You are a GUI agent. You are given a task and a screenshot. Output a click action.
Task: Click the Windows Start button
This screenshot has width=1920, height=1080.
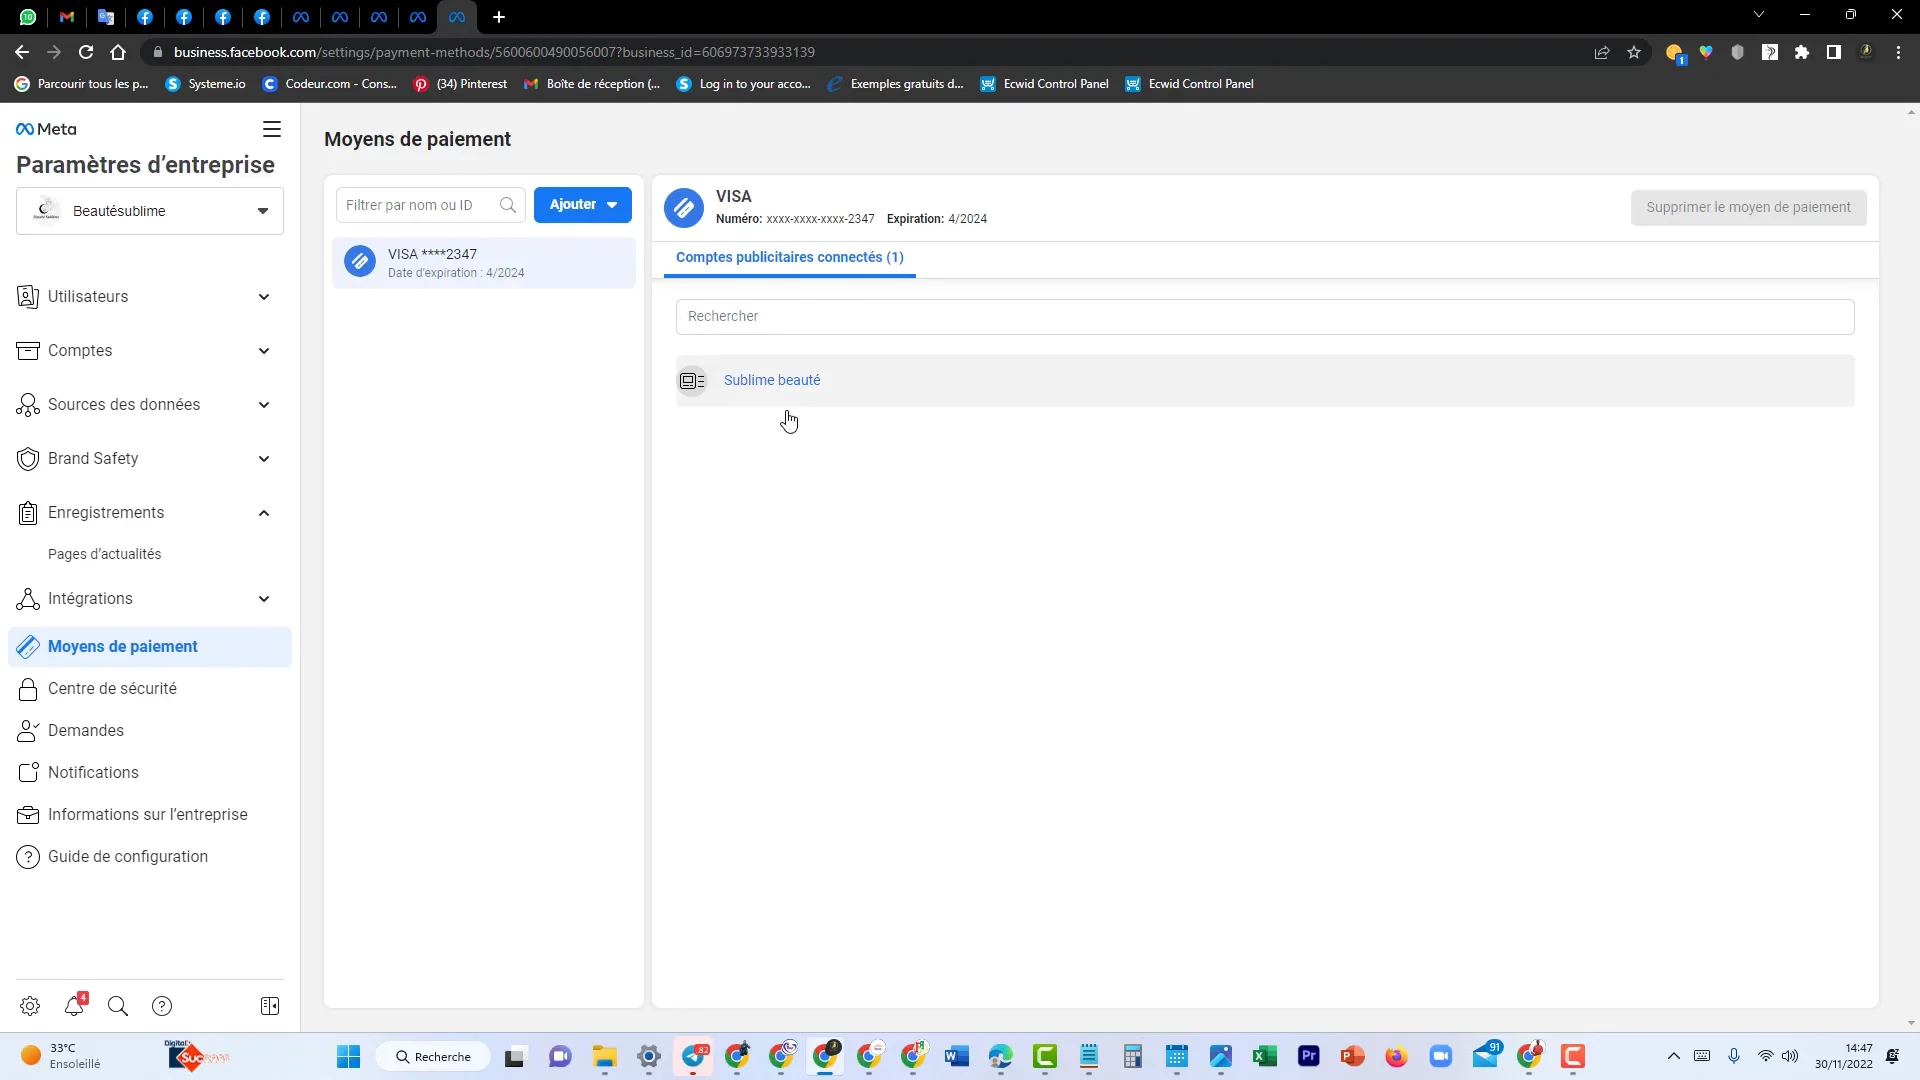coord(348,1056)
